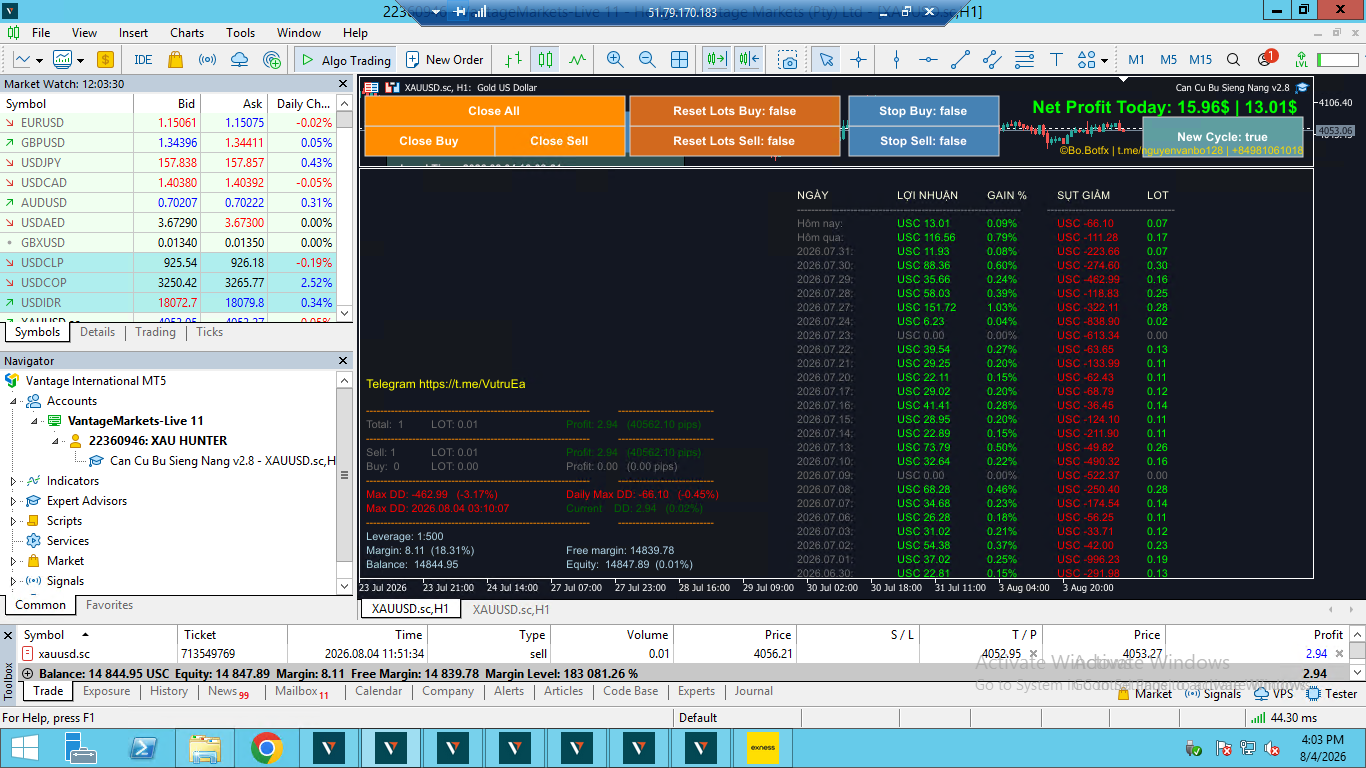Select the horizontal line drawing tool
Image resolution: width=1366 pixels, height=768 pixels.
coord(928,60)
